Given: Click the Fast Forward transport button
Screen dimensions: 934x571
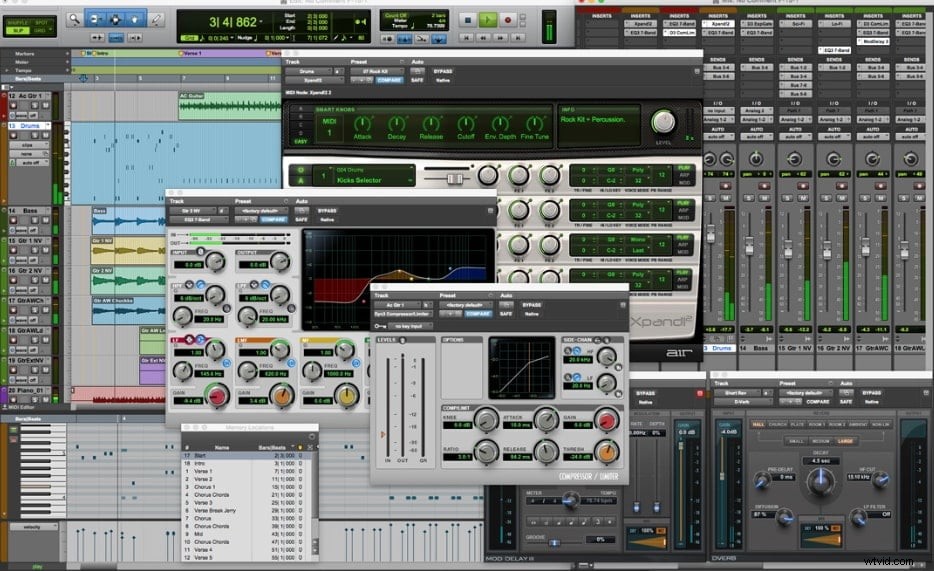Looking at the screenshot, I should tap(501, 38).
